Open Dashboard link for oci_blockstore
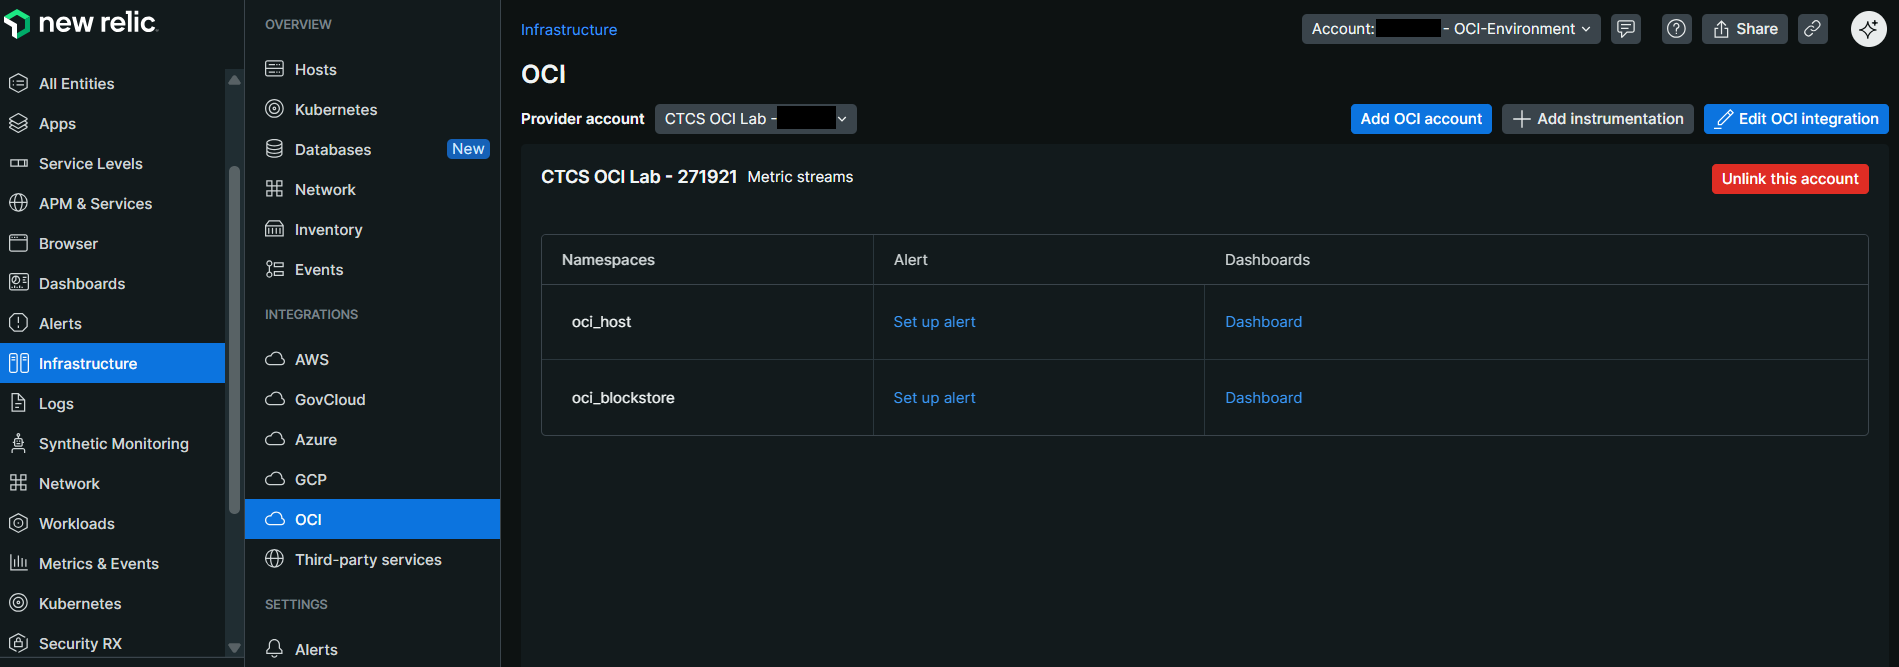1899x667 pixels. tap(1263, 398)
